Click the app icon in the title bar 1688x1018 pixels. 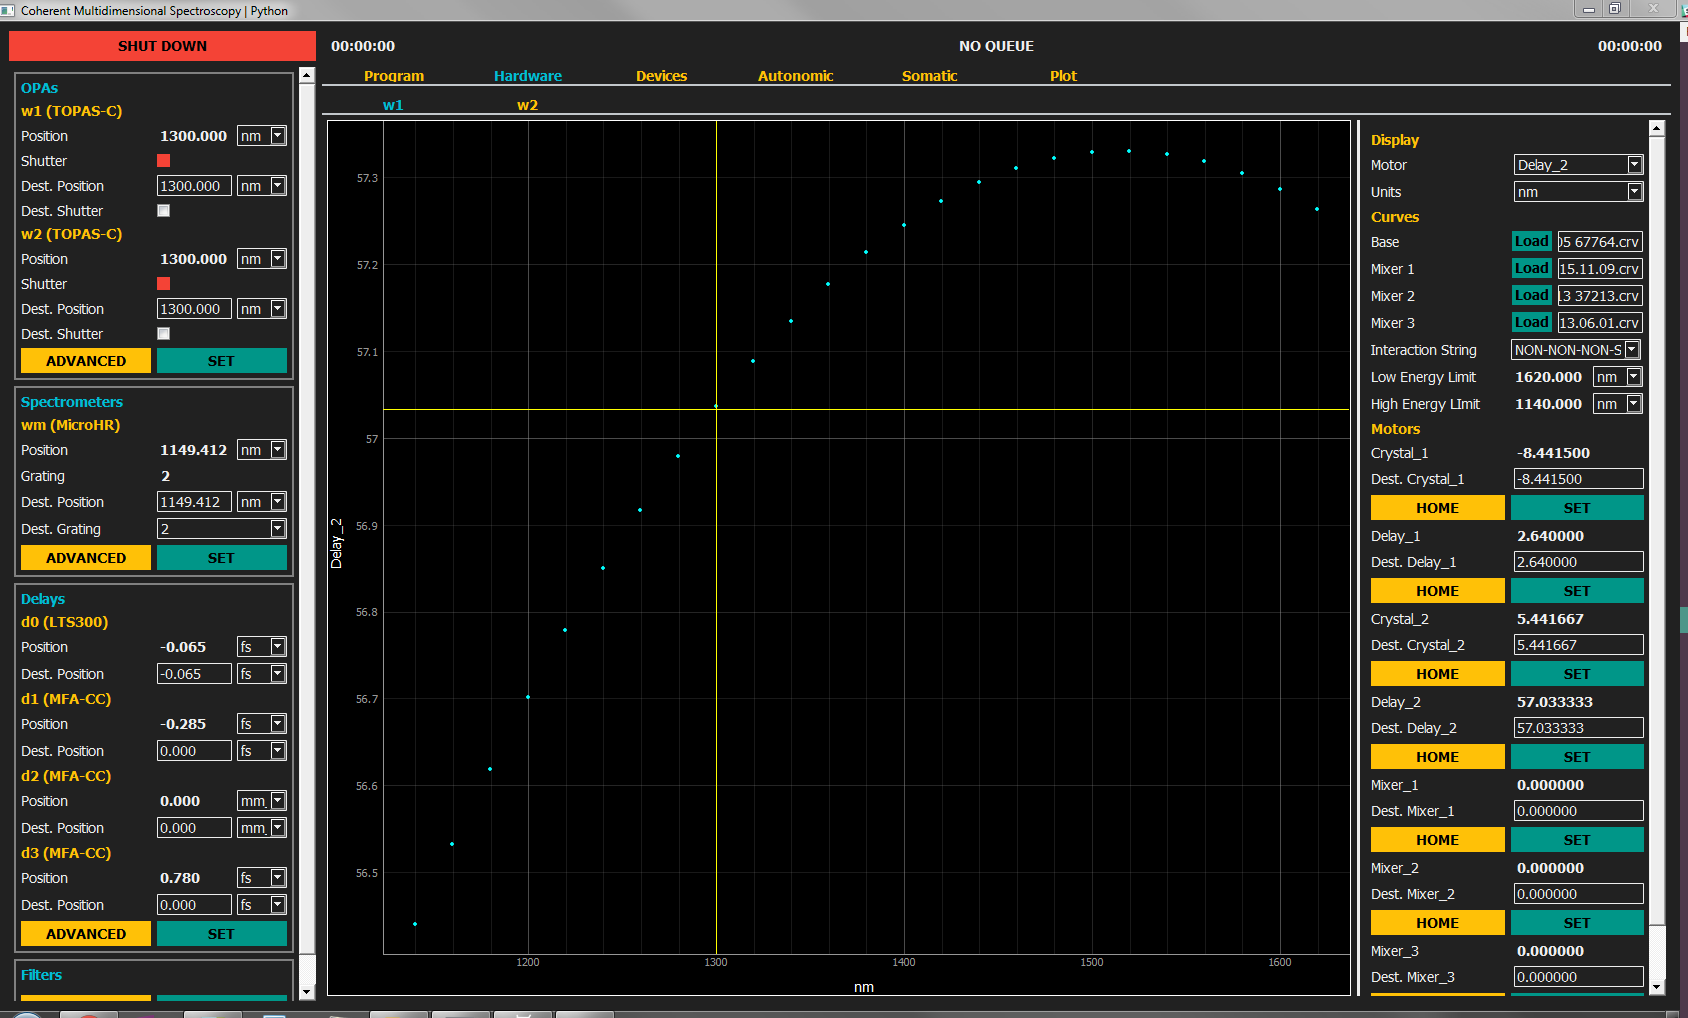[x=8, y=10]
